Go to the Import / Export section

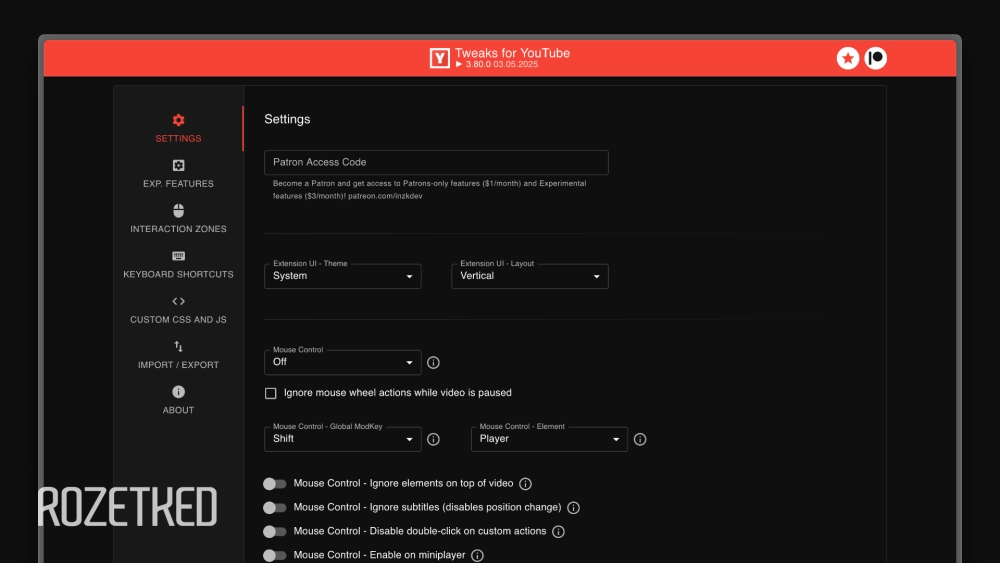[178, 355]
